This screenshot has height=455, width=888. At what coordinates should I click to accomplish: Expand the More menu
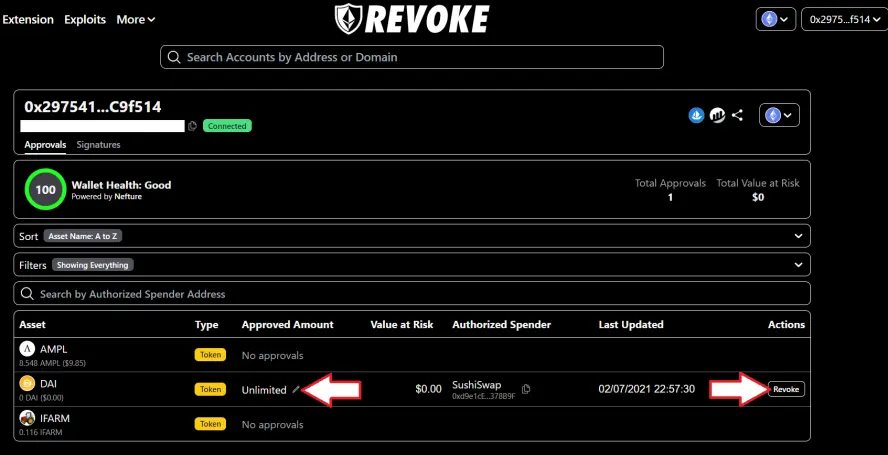pyautogui.click(x=136, y=19)
